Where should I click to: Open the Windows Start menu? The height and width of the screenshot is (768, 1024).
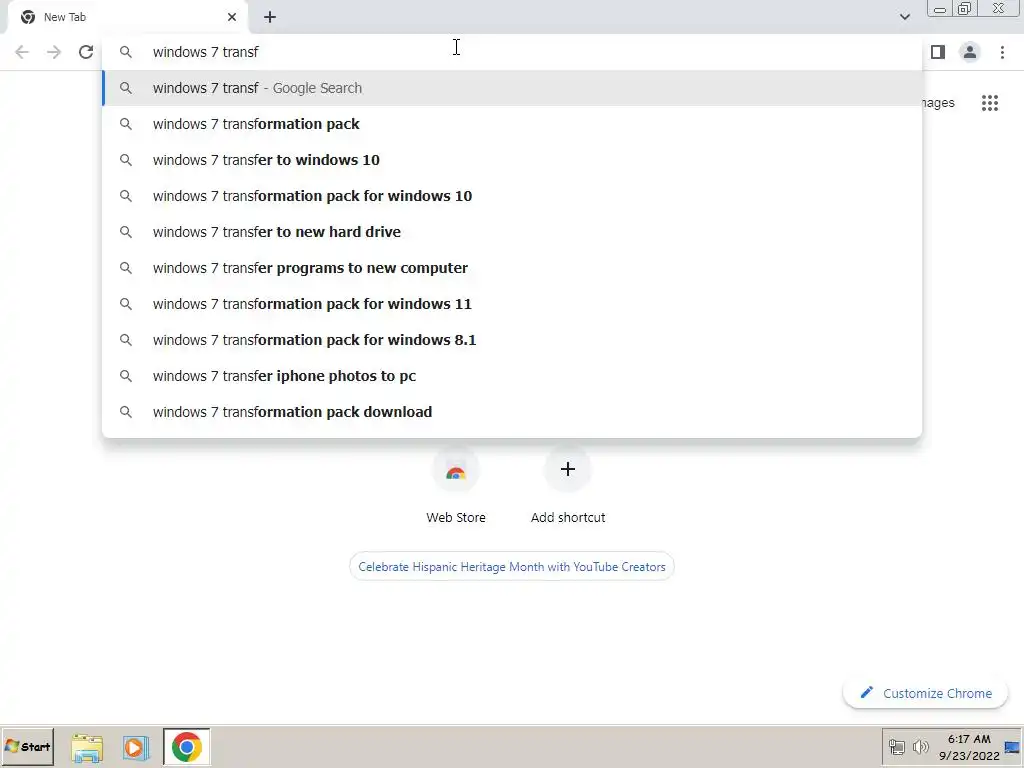point(27,747)
